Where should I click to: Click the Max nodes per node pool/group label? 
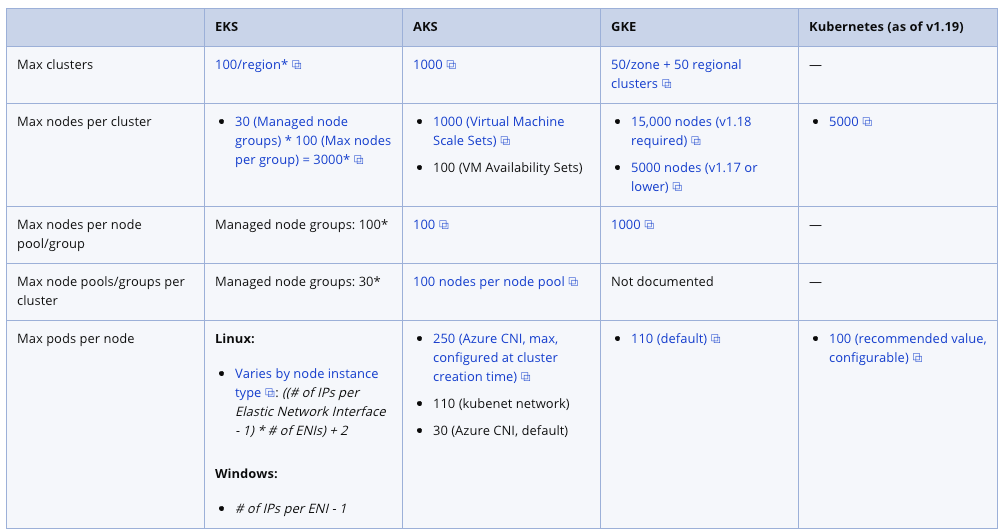pos(79,234)
